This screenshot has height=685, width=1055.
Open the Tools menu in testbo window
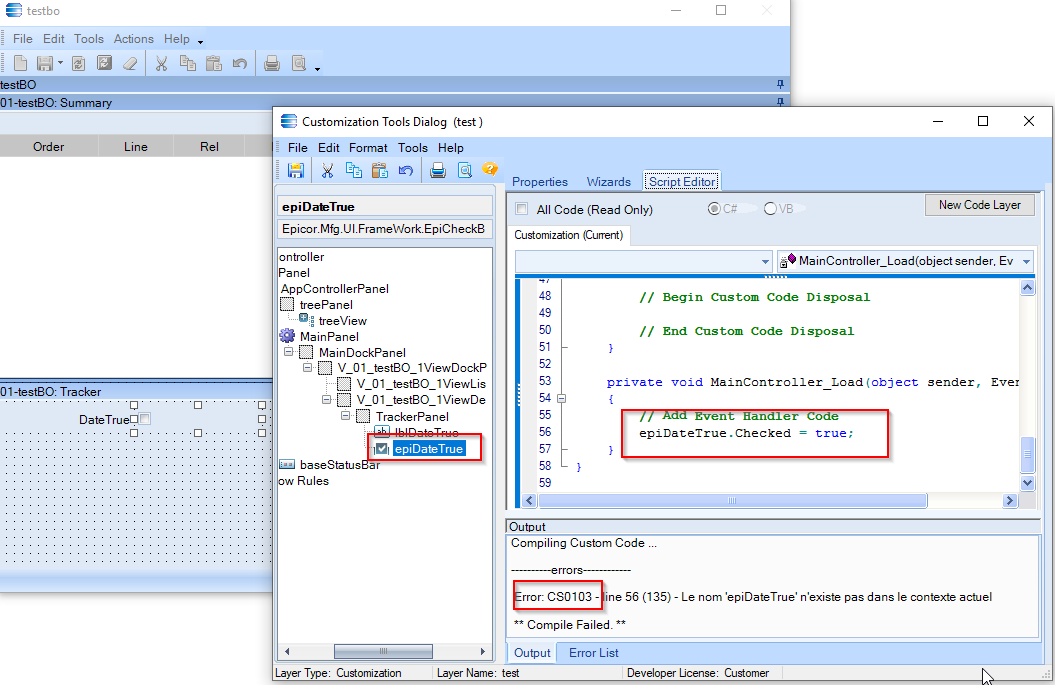89,39
